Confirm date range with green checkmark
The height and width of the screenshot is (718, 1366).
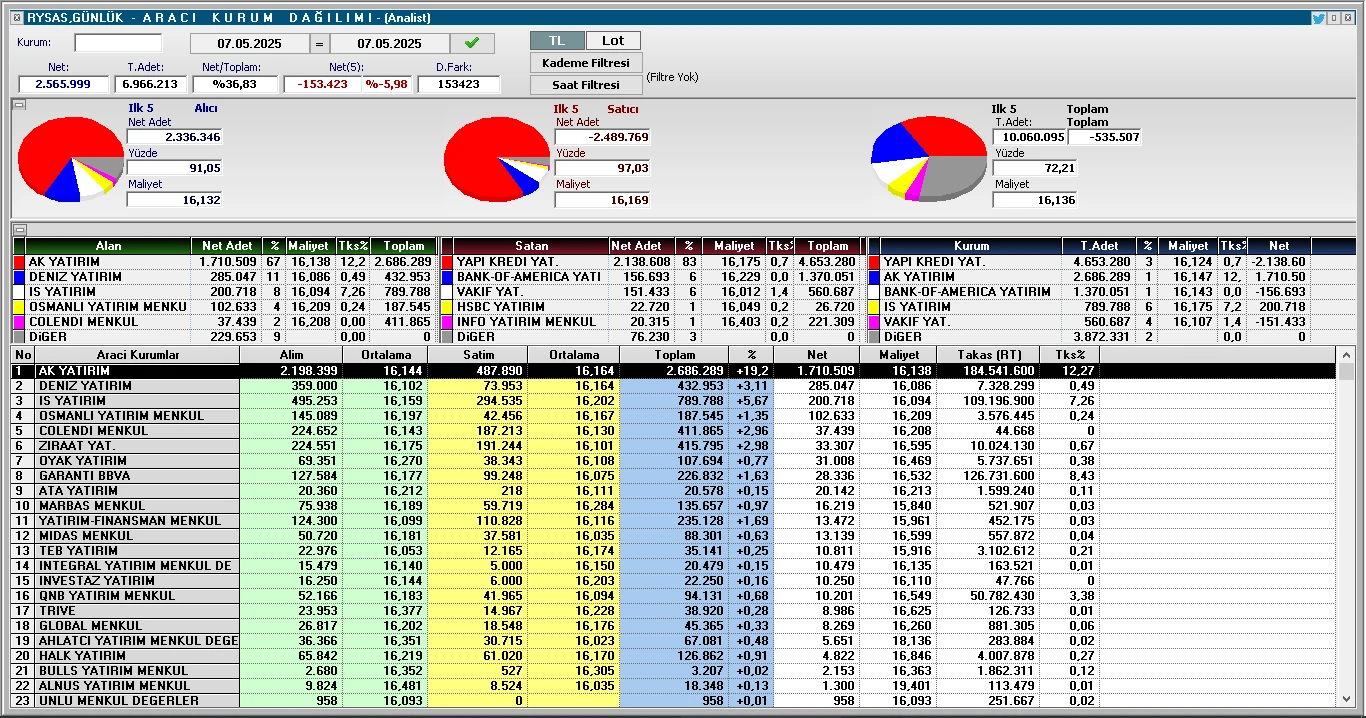pyautogui.click(x=472, y=43)
